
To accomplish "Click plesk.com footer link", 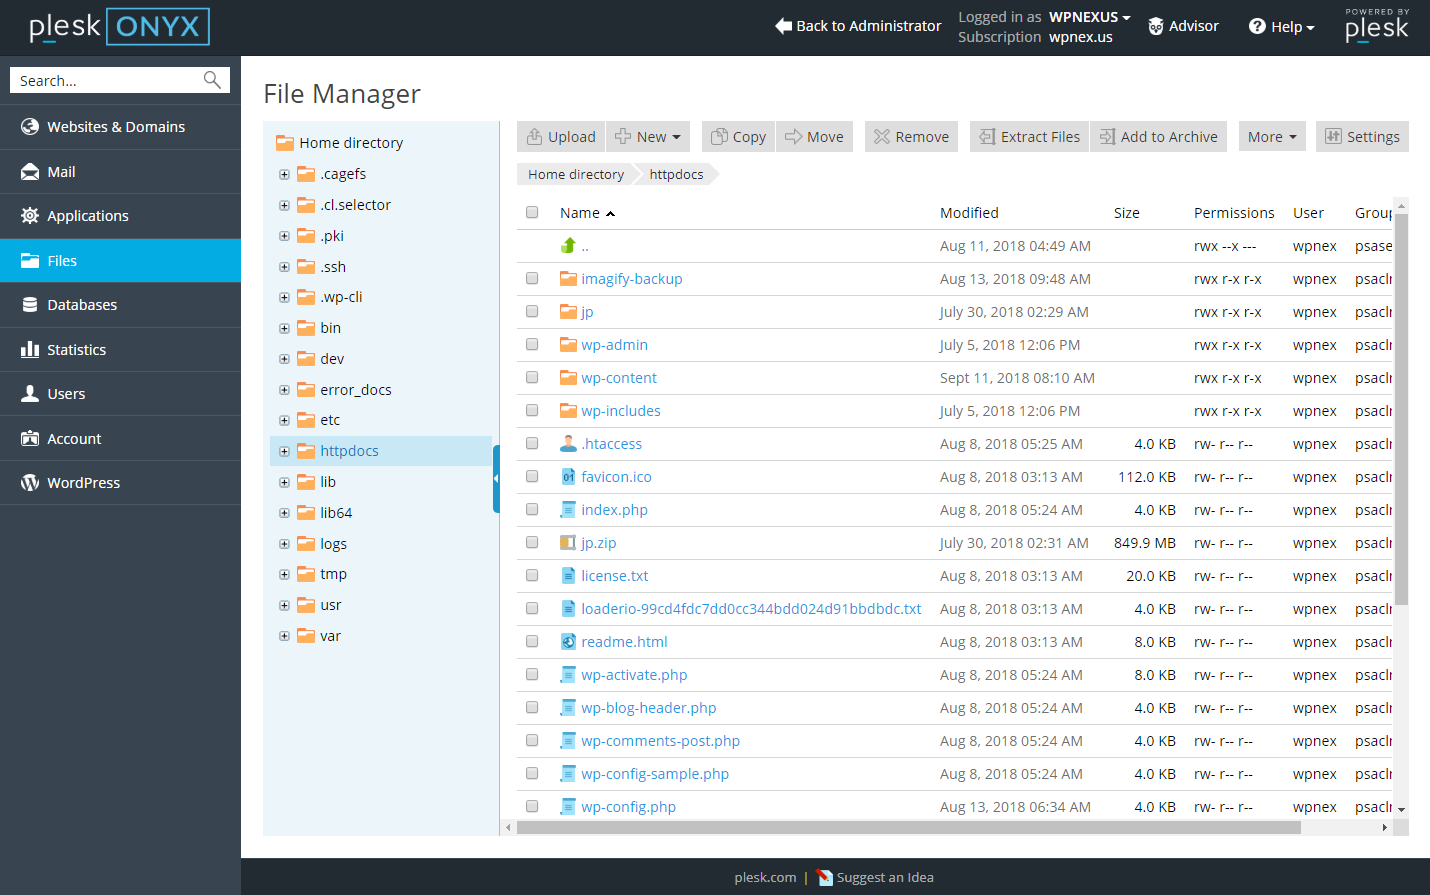I will 765,878.
